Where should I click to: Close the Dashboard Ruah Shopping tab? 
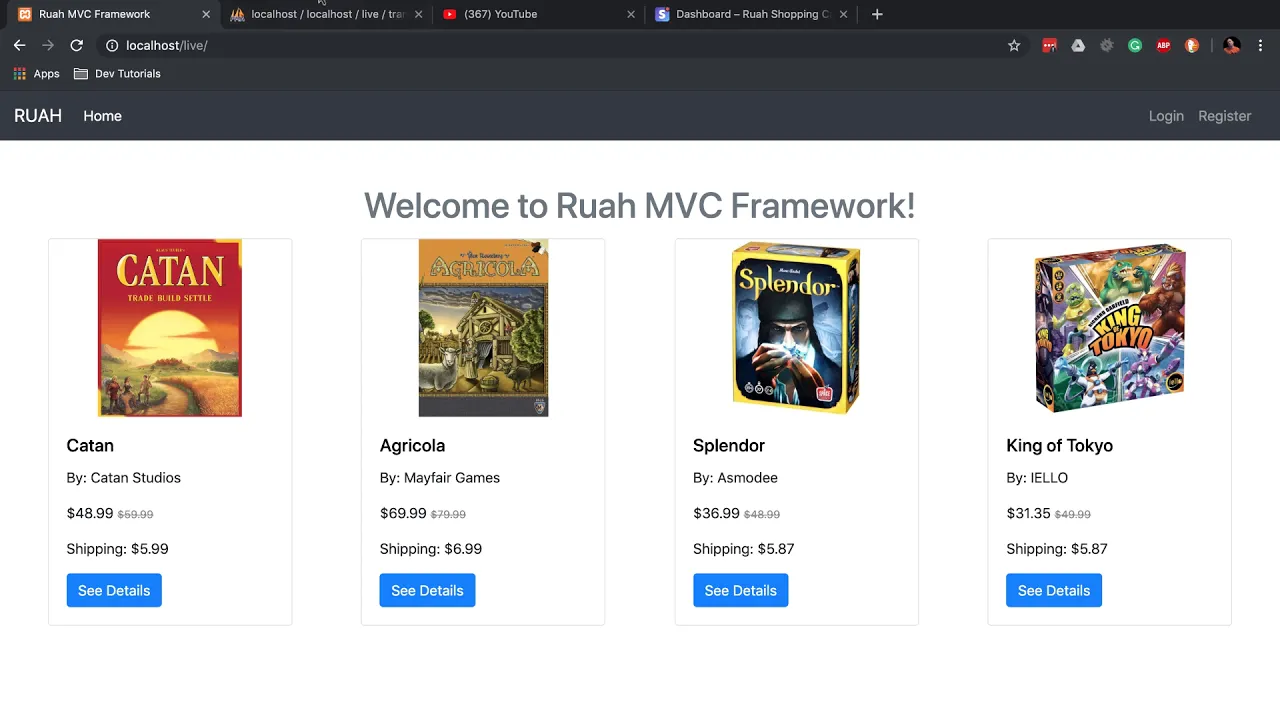[843, 14]
